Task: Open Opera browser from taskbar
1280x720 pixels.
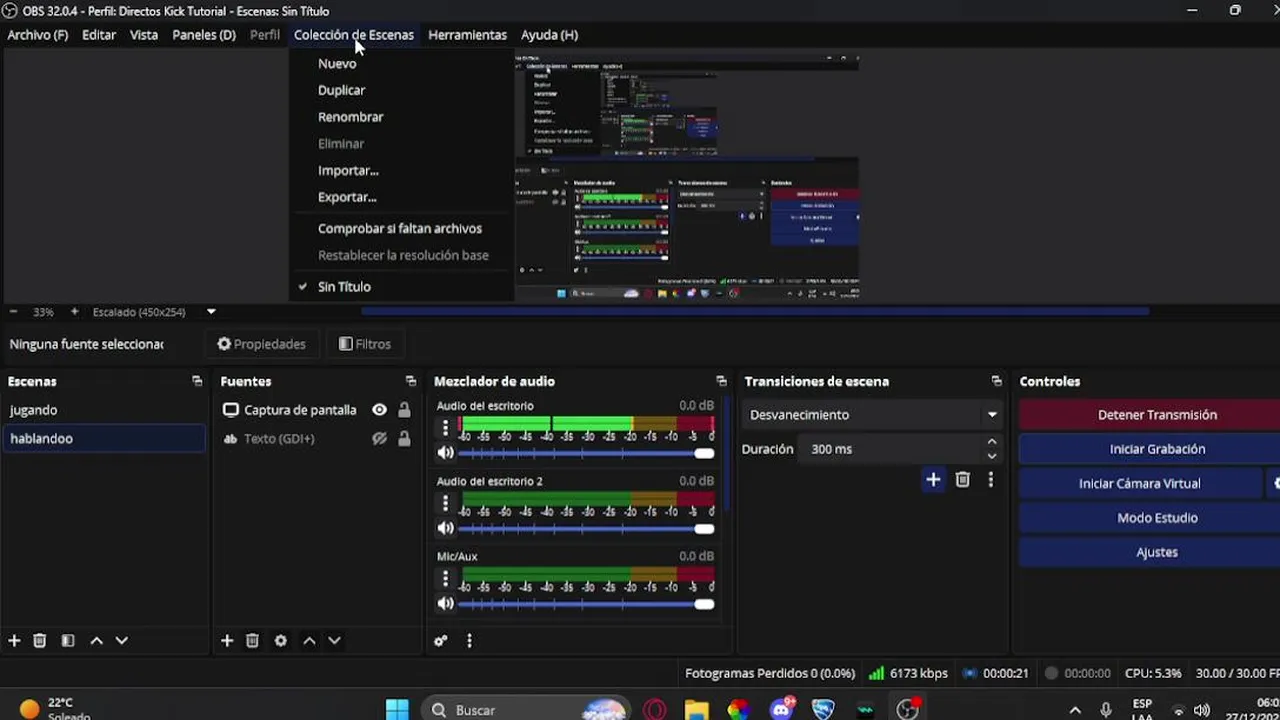Action: click(655, 709)
